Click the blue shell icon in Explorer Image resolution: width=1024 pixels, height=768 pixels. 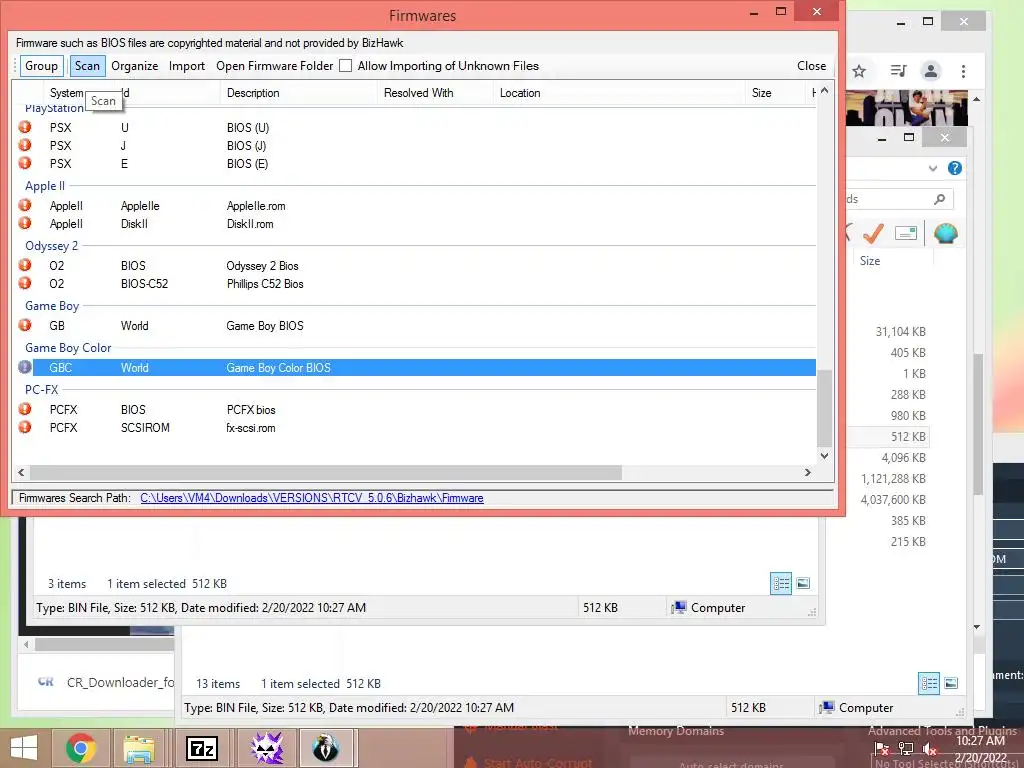pyautogui.click(x=946, y=233)
